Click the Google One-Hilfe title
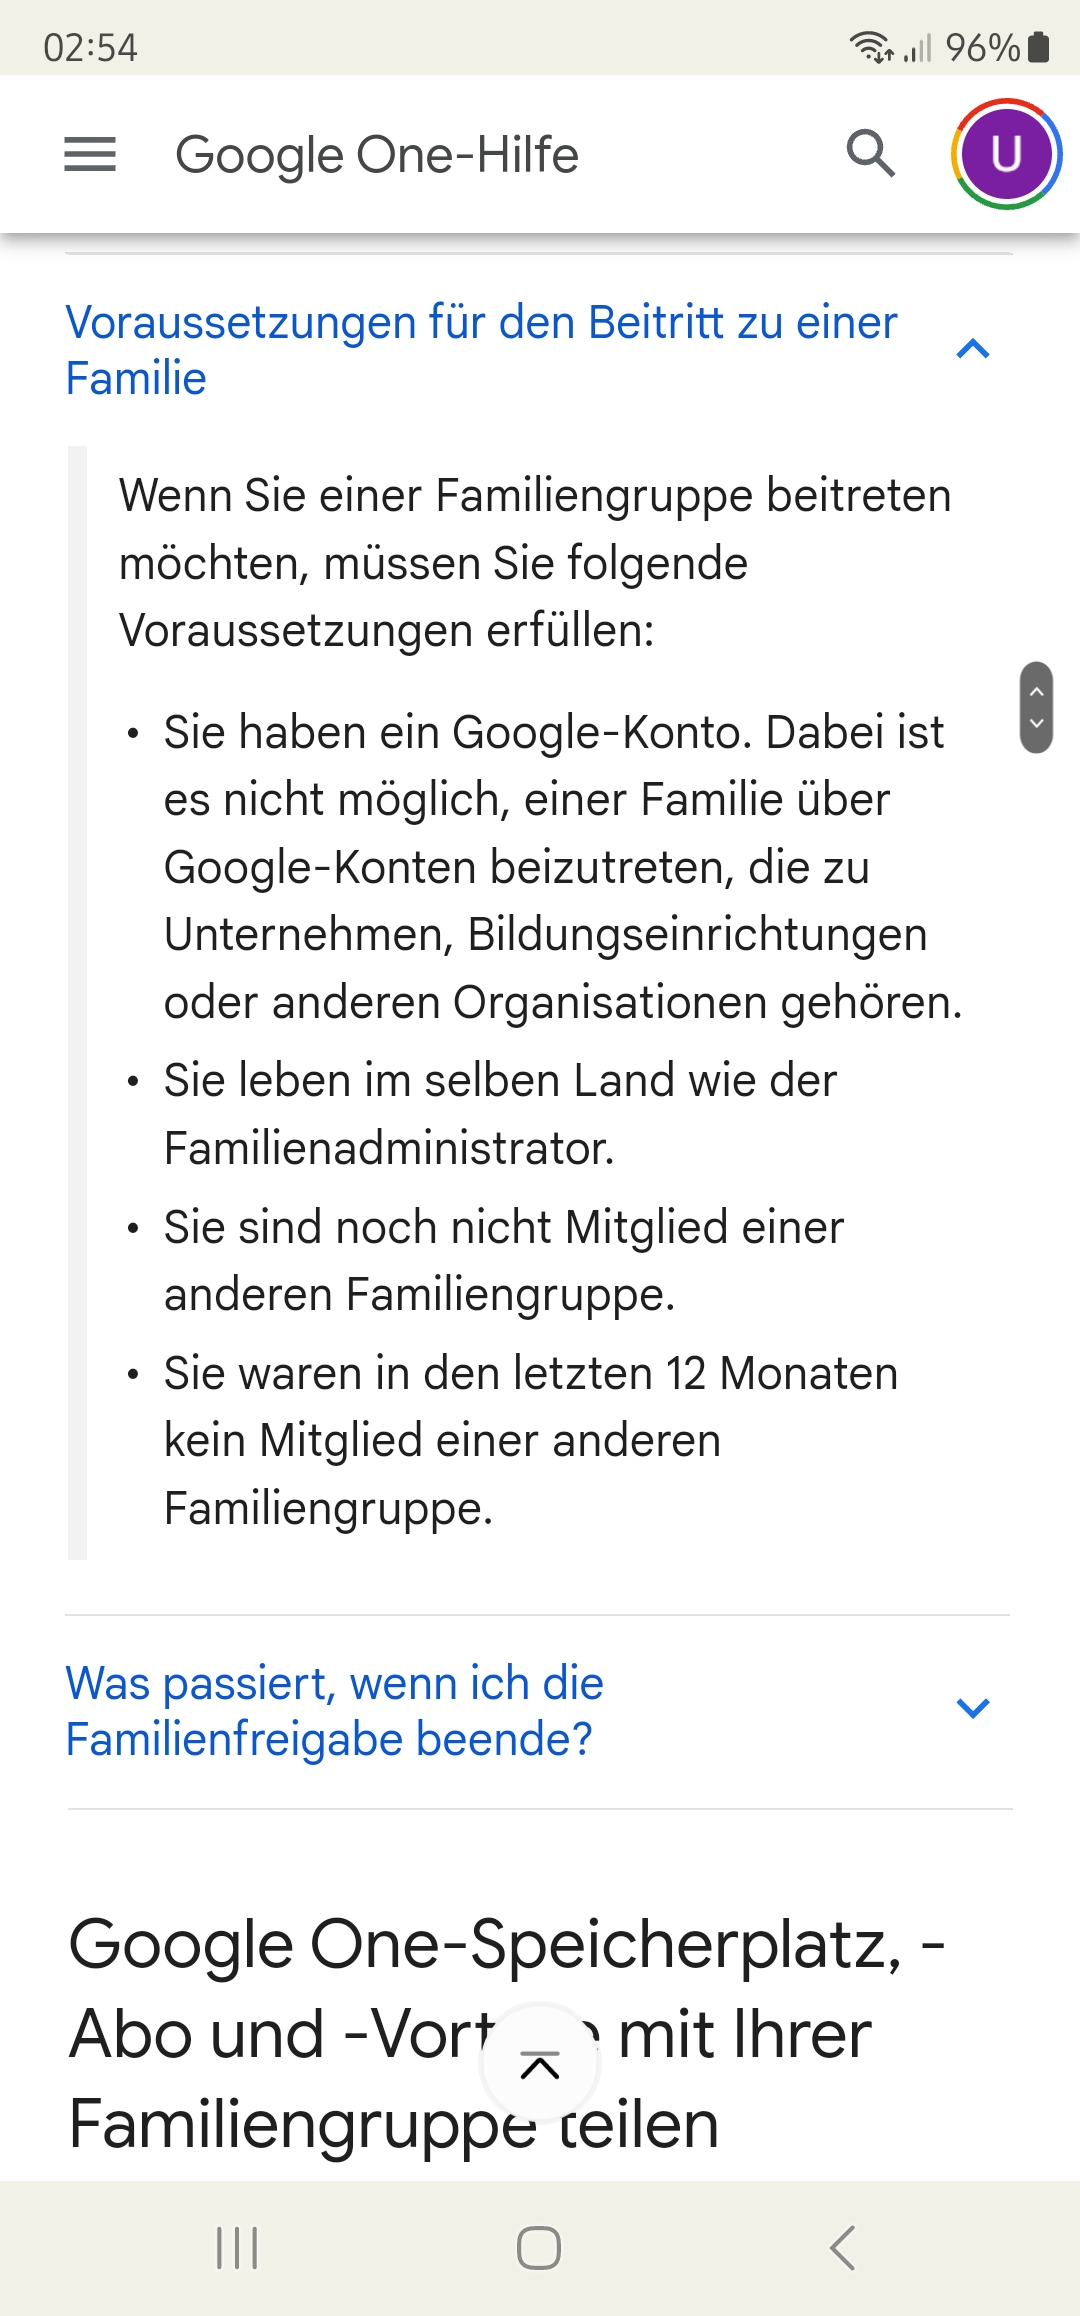Screen dimensions: 1080x2316 pyautogui.click(x=377, y=155)
